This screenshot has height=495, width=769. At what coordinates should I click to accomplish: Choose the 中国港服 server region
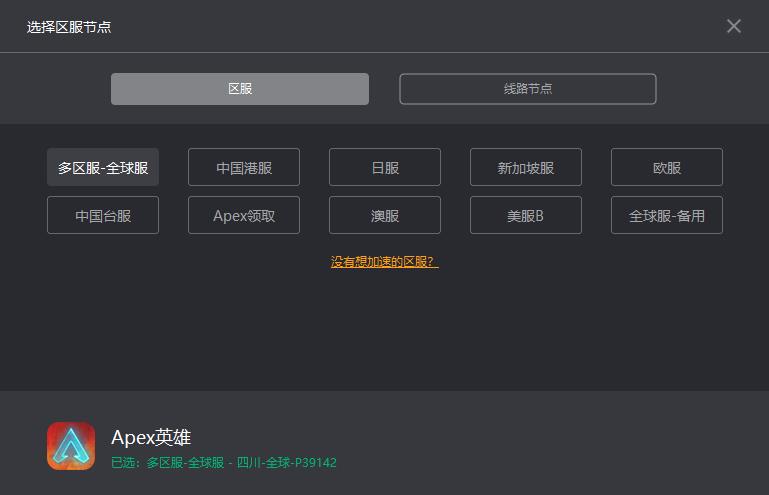(244, 168)
